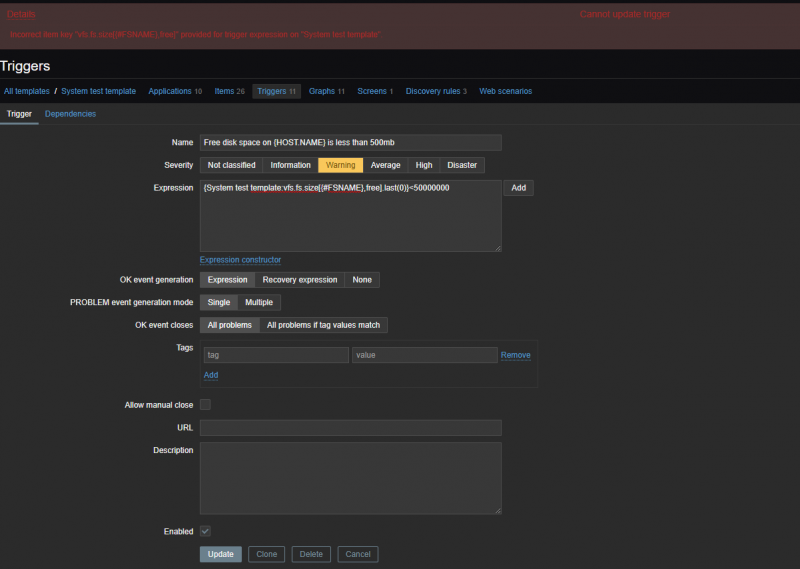Open the All templates link
This screenshot has height=569, width=800.
pos(26,91)
